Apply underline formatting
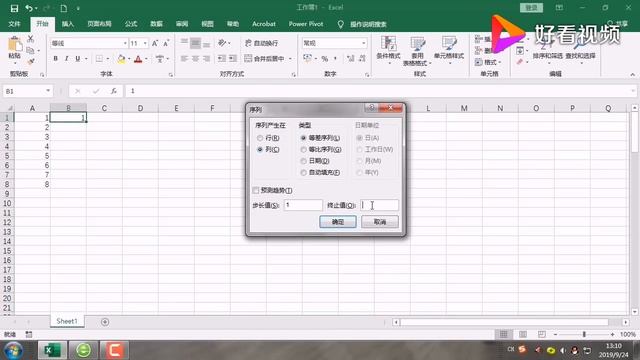 pyautogui.click(x=78, y=59)
